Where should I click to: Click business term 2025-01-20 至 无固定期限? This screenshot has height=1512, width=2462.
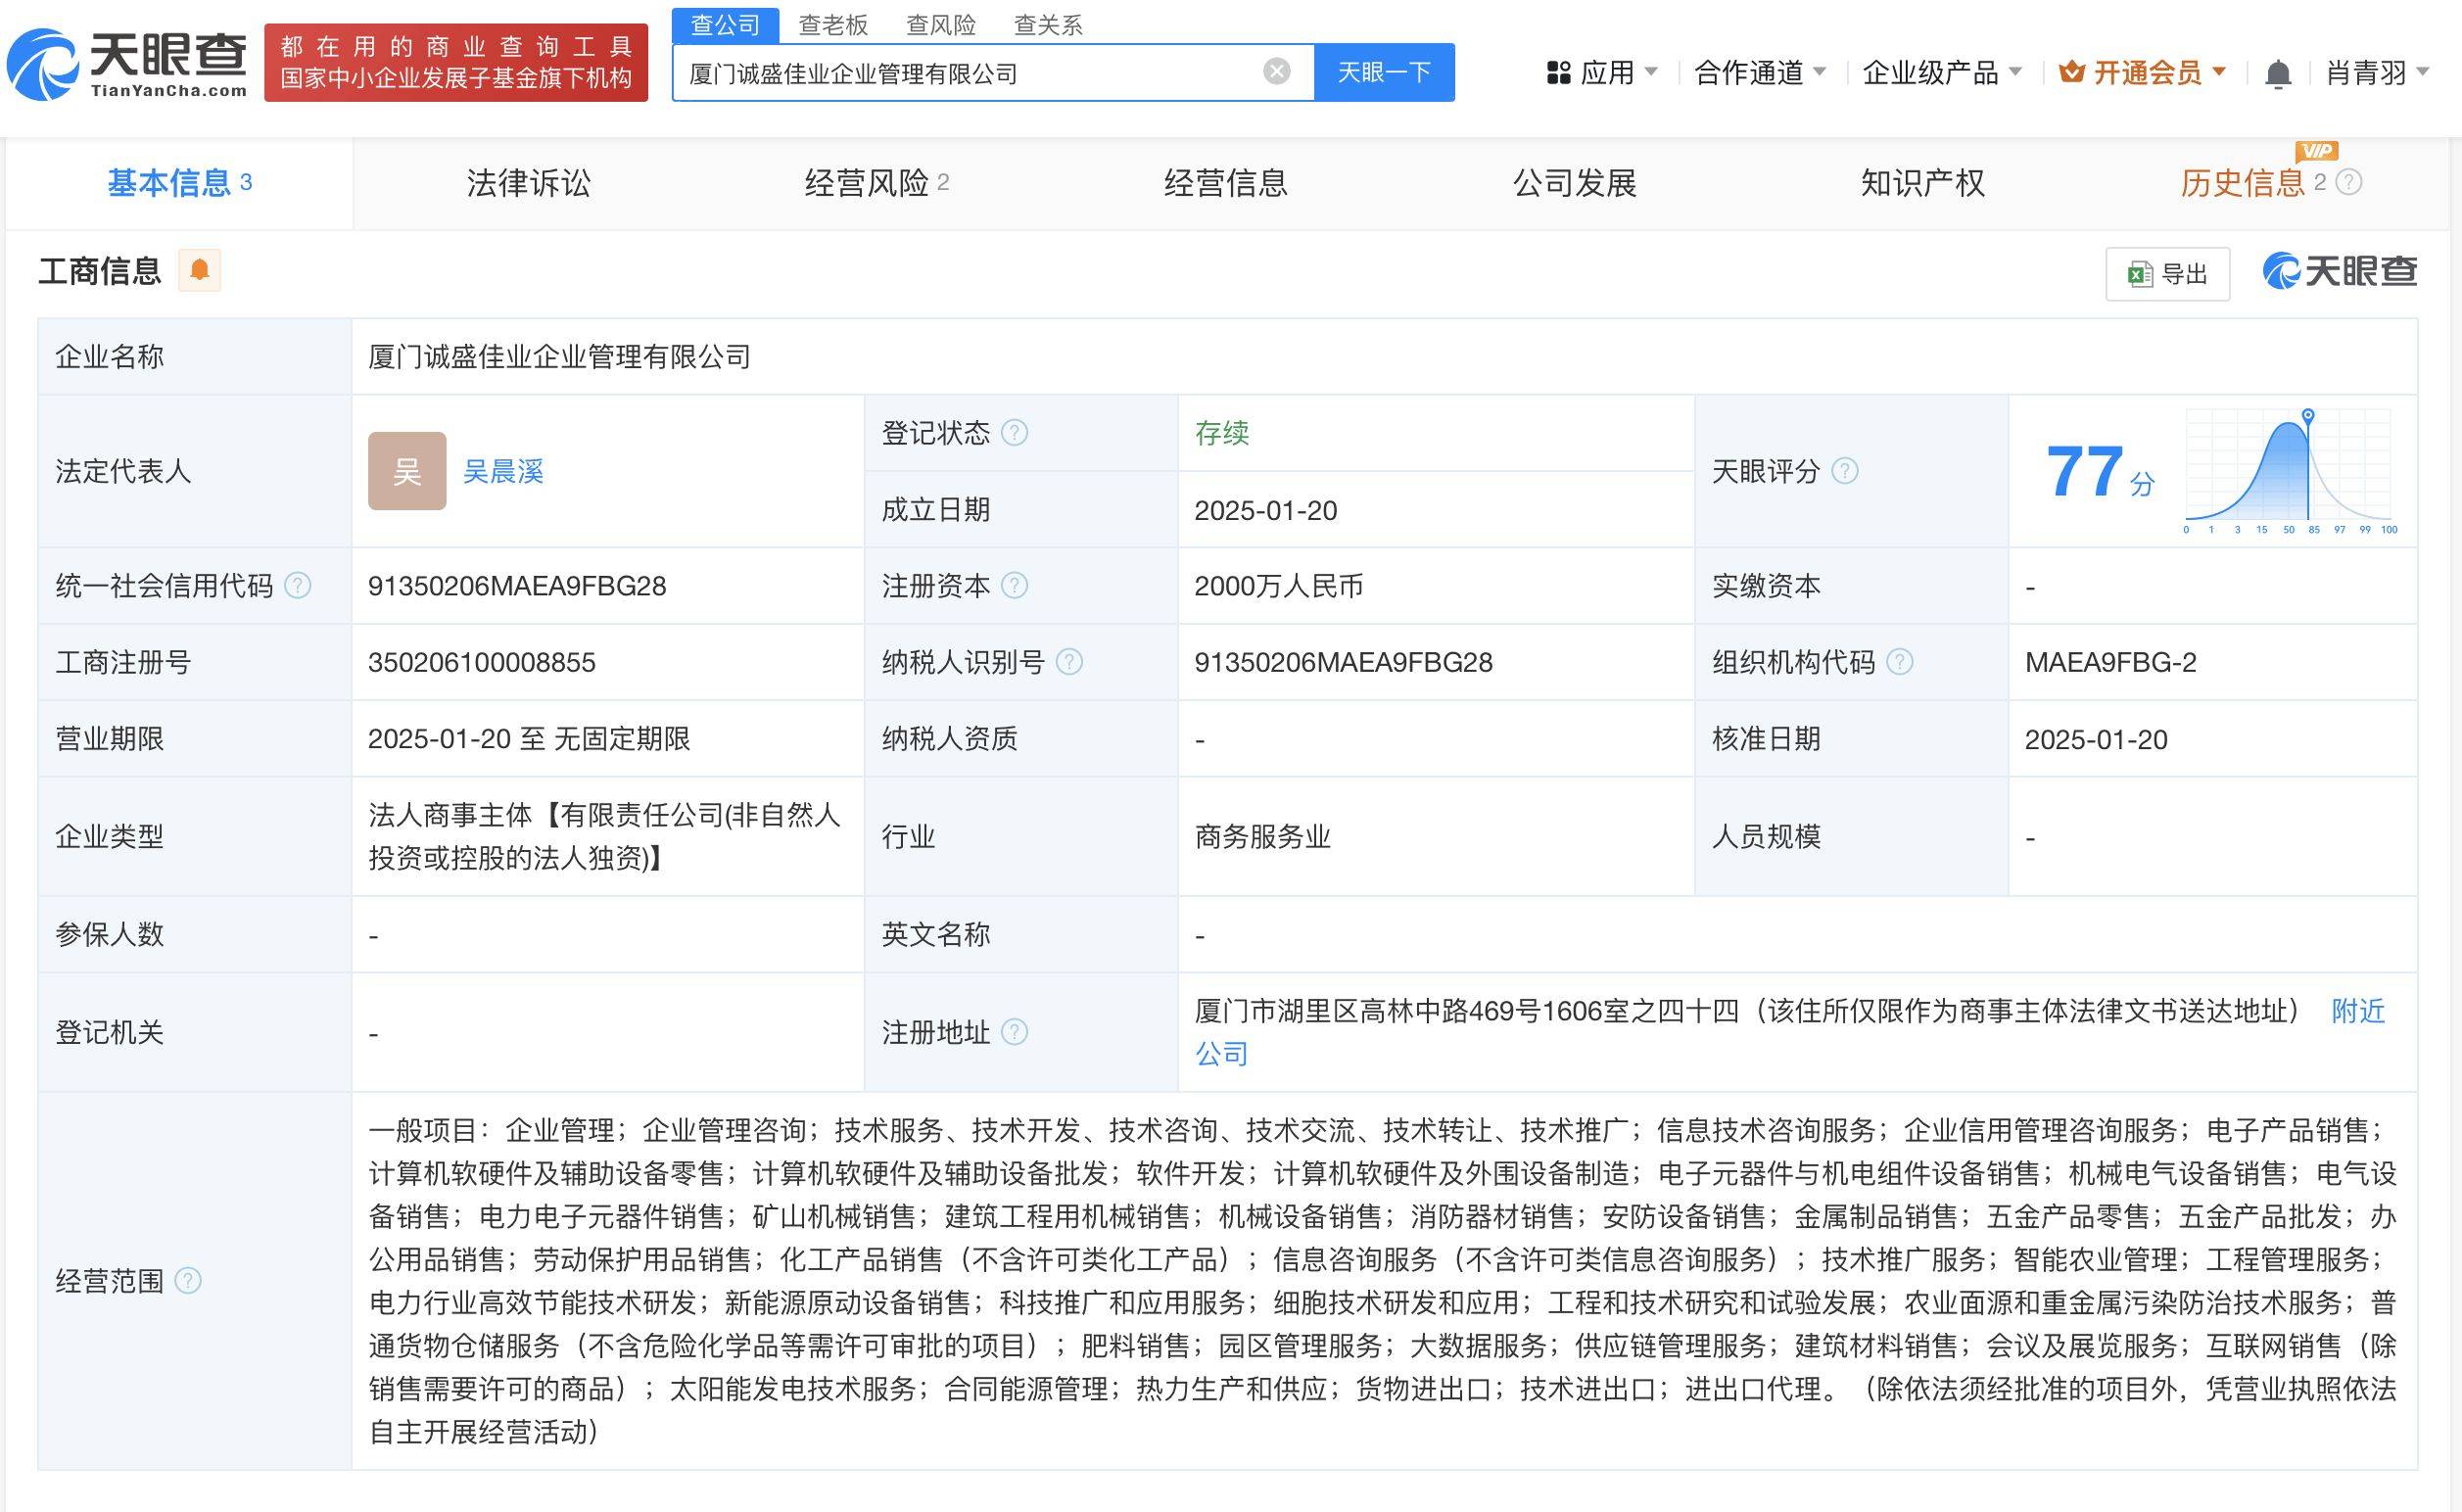pos(529,739)
